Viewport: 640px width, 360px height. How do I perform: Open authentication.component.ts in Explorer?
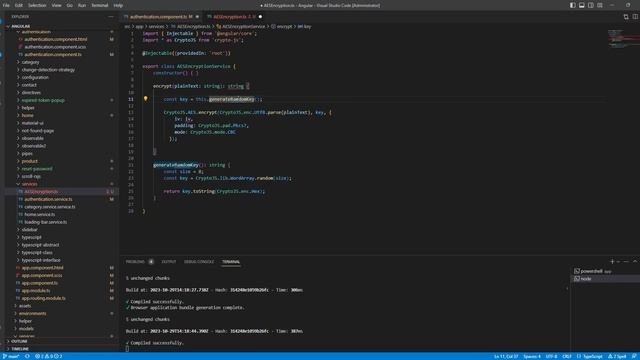(53, 54)
